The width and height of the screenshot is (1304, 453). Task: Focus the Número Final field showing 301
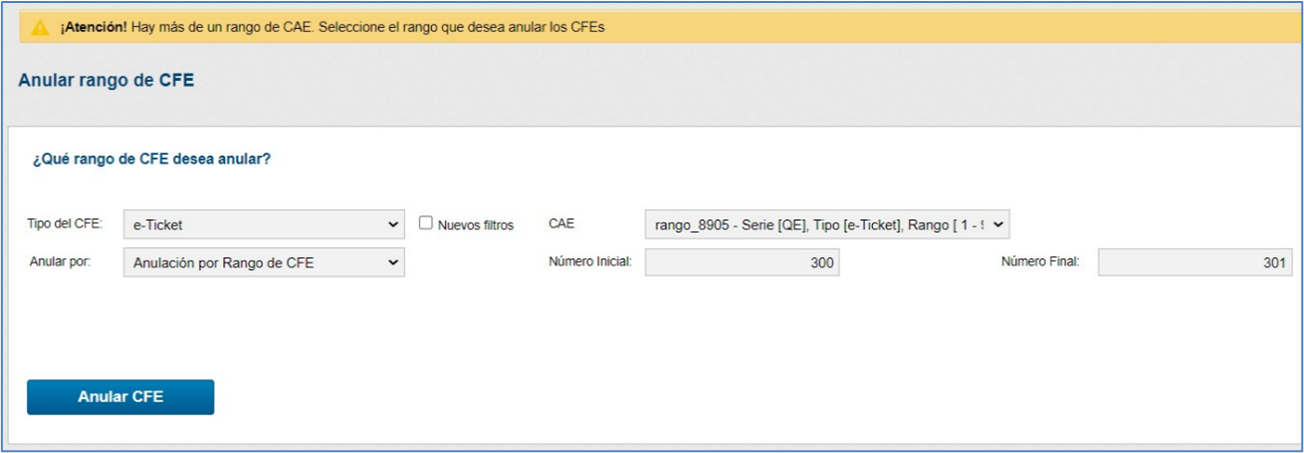point(1194,263)
